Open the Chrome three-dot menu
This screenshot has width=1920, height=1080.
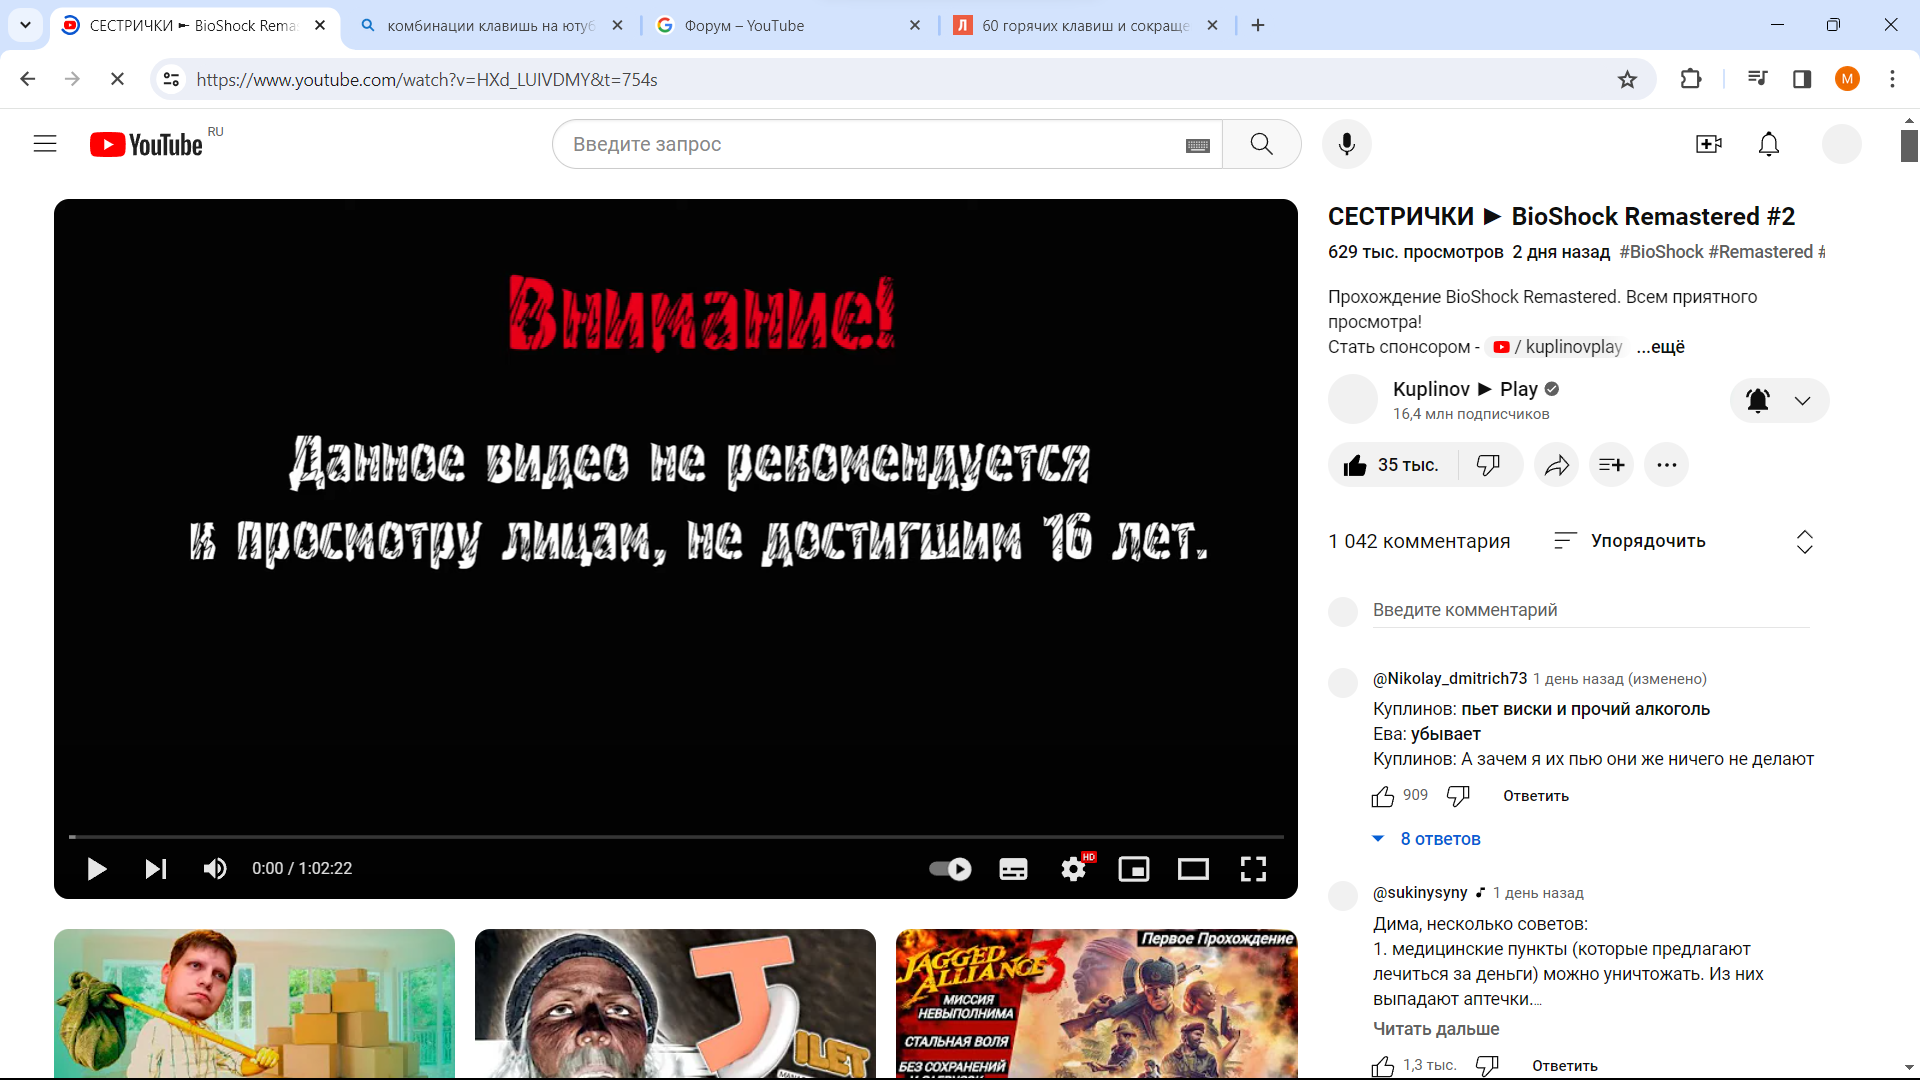pyautogui.click(x=1892, y=79)
